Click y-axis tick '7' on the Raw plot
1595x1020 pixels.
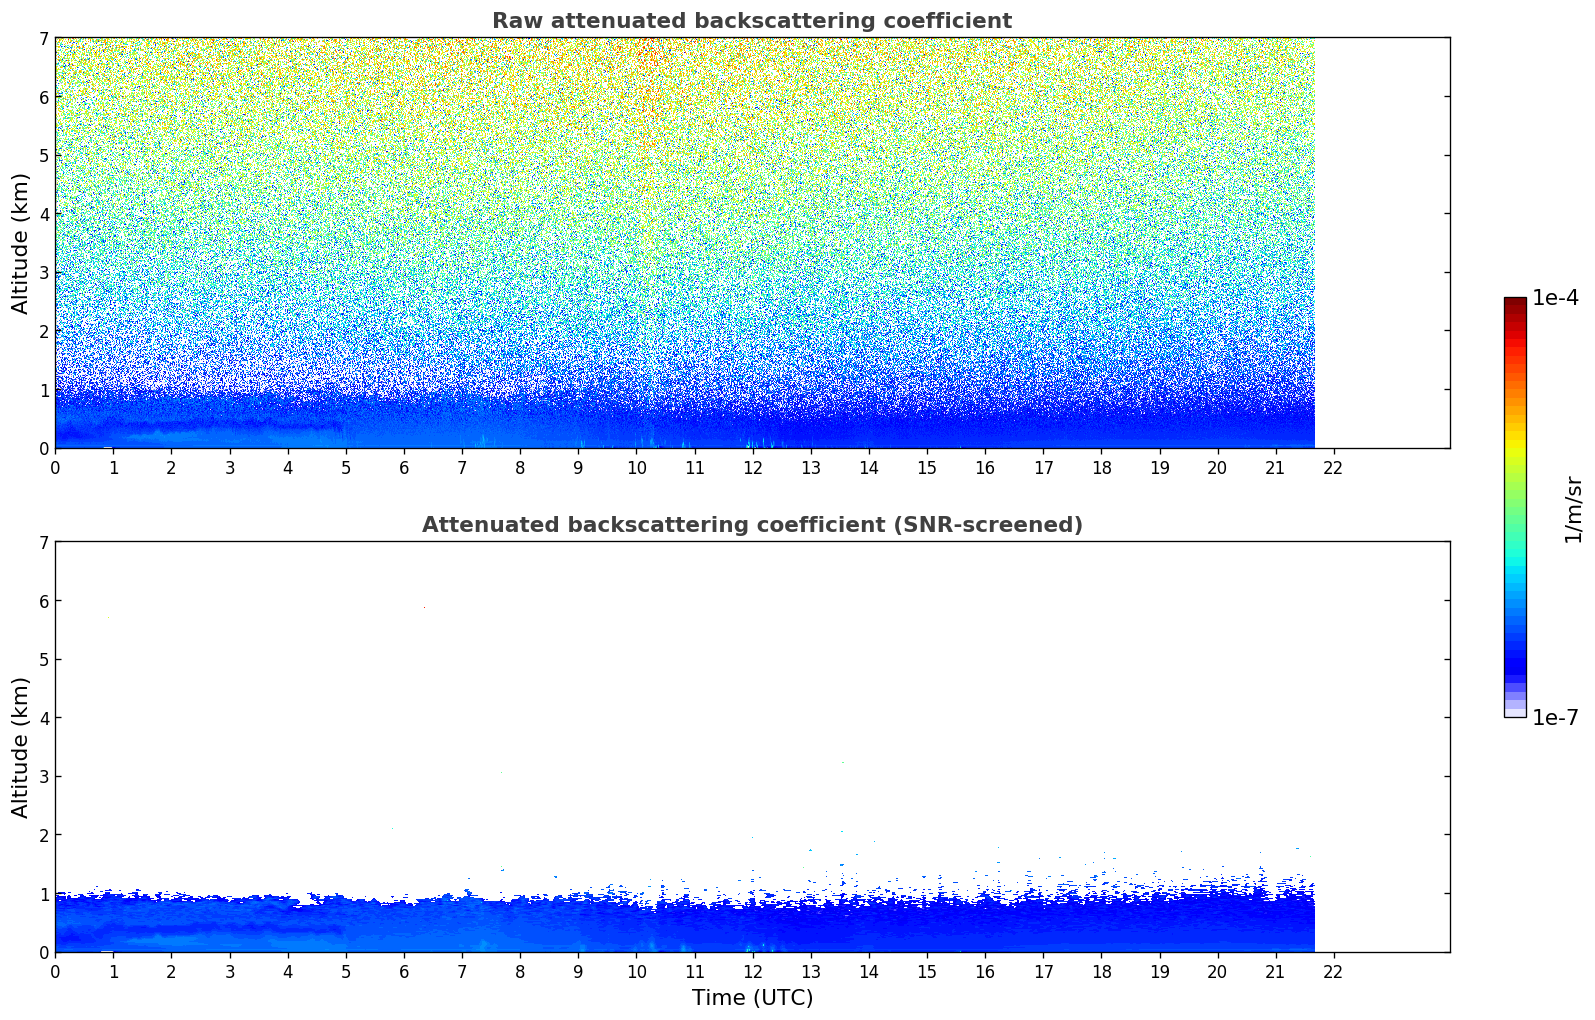click(44, 39)
